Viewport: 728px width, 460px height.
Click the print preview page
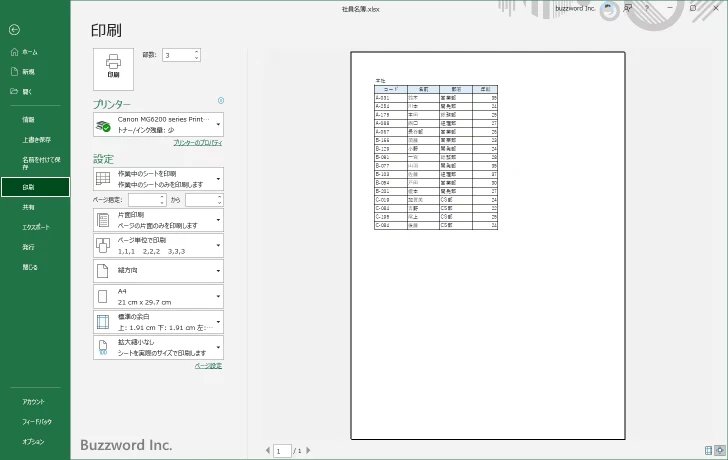click(x=488, y=246)
